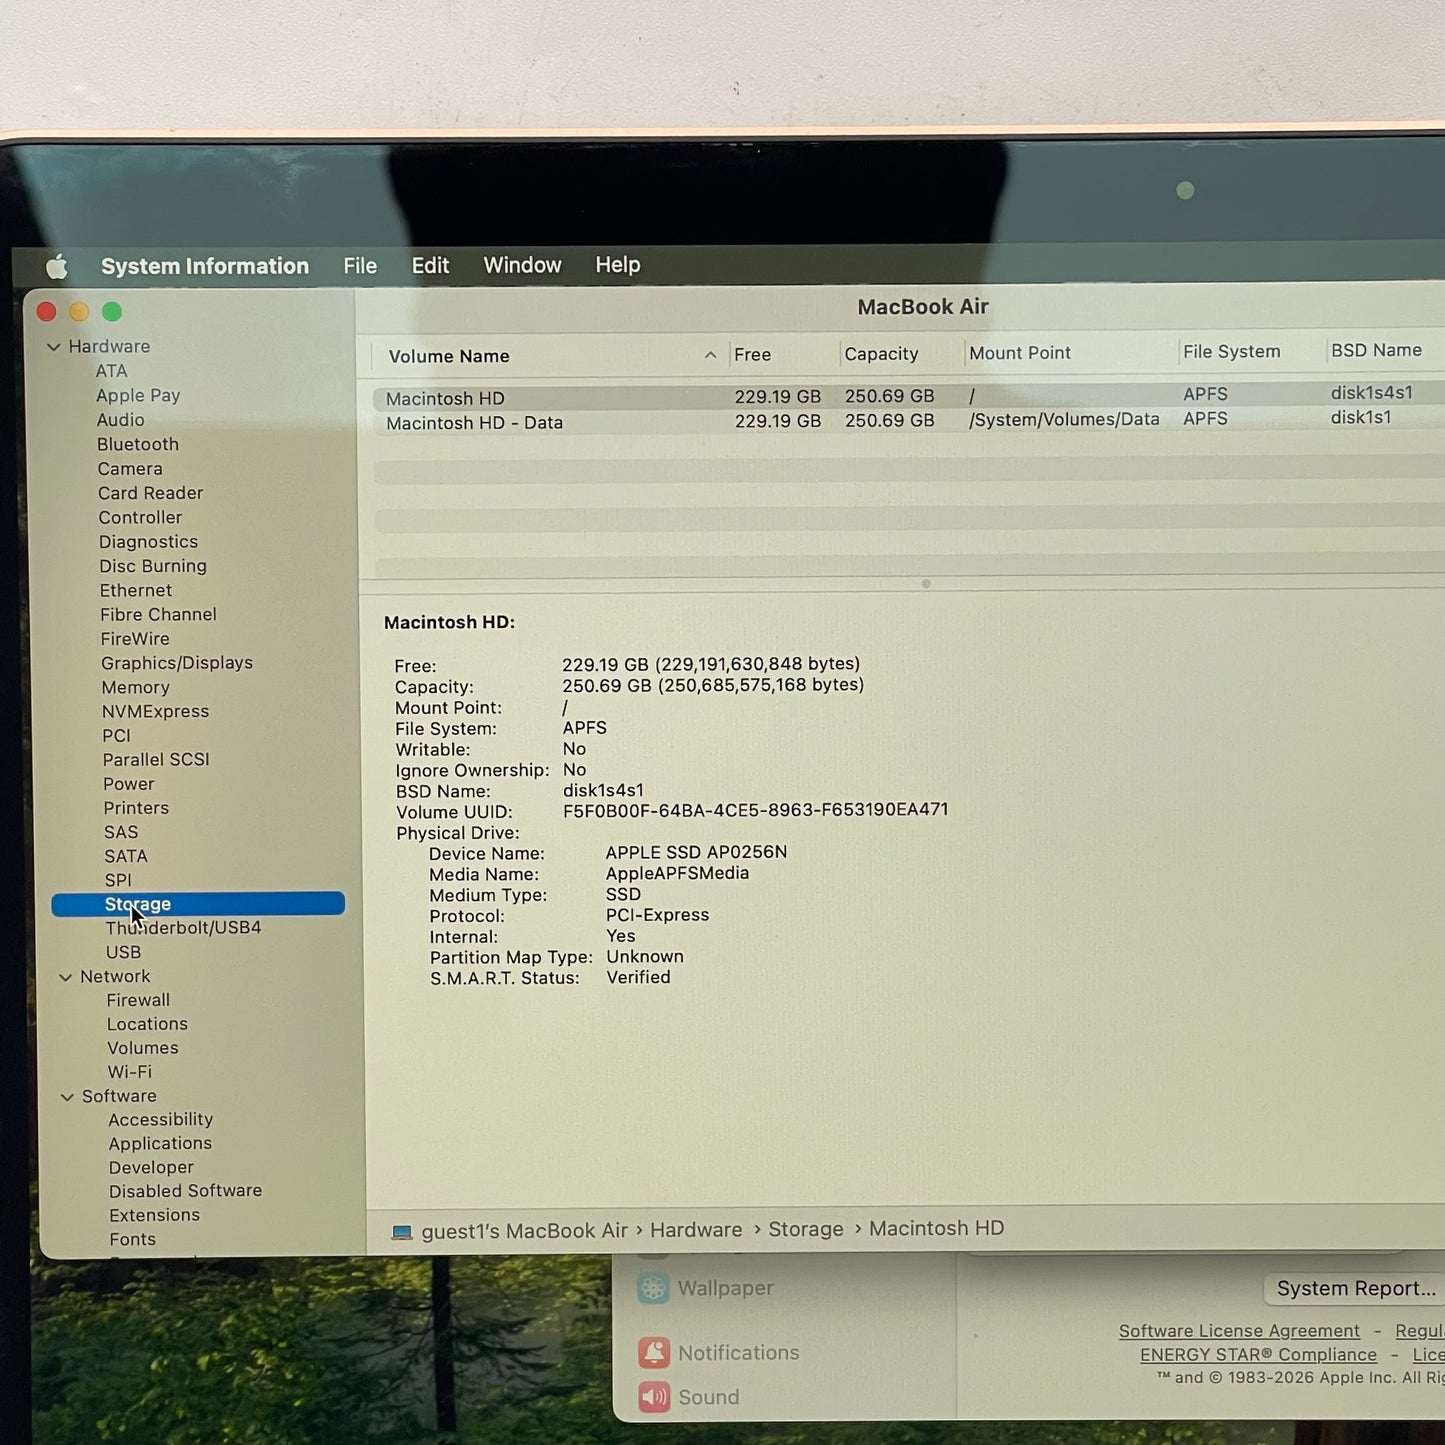This screenshot has height=1445, width=1445.
Task: Open the File menu
Action: pyautogui.click(x=360, y=266)
